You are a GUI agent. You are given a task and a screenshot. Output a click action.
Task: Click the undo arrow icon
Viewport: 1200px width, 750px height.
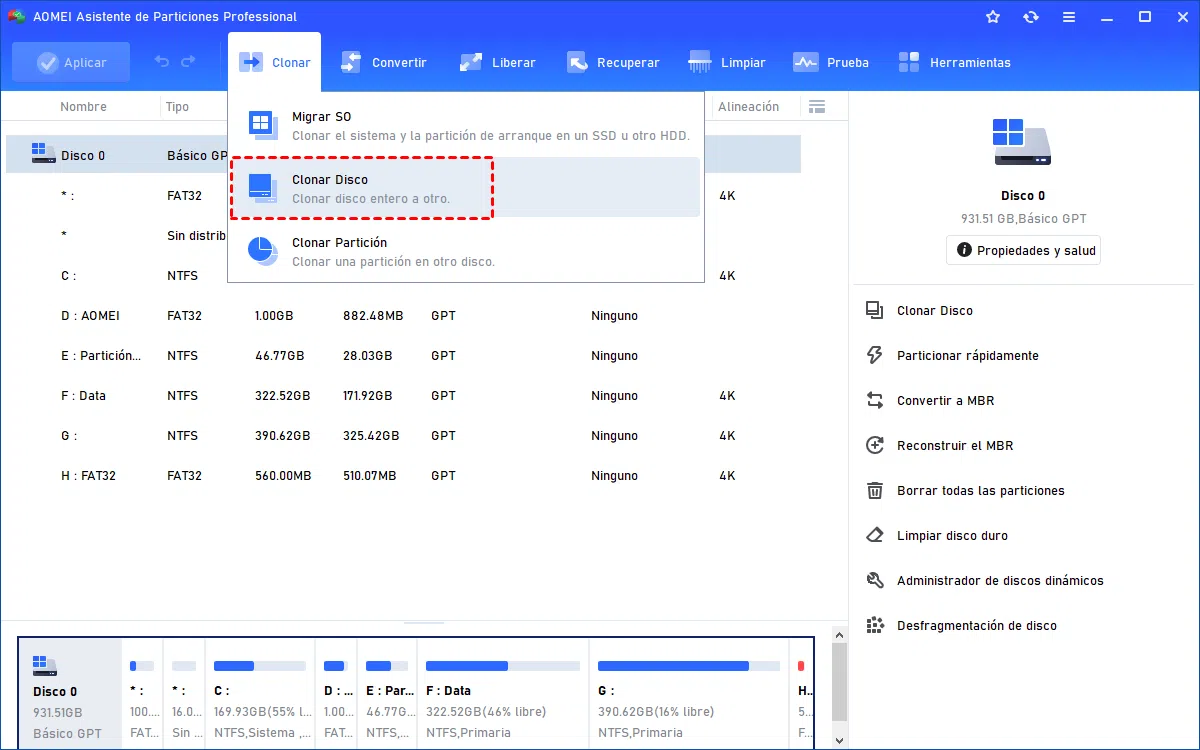click(162, 62)
